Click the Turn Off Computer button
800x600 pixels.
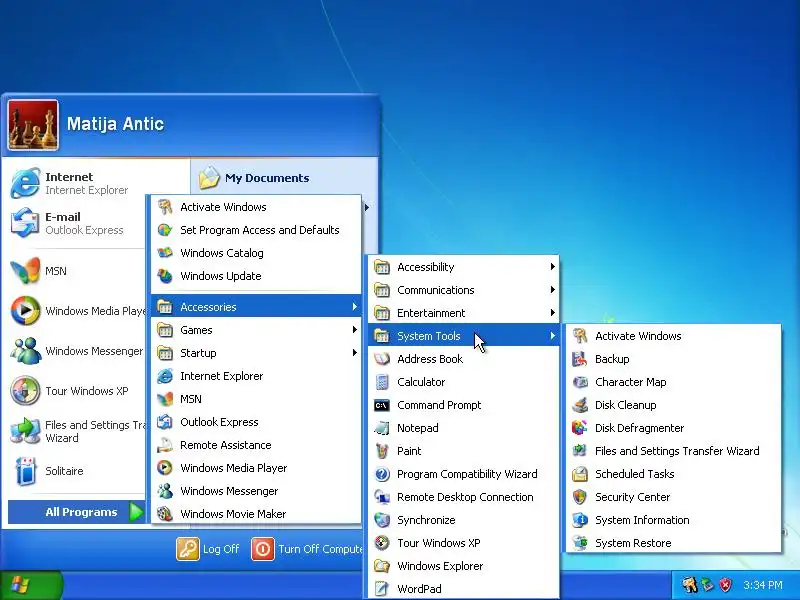click(x=308, y=549)
